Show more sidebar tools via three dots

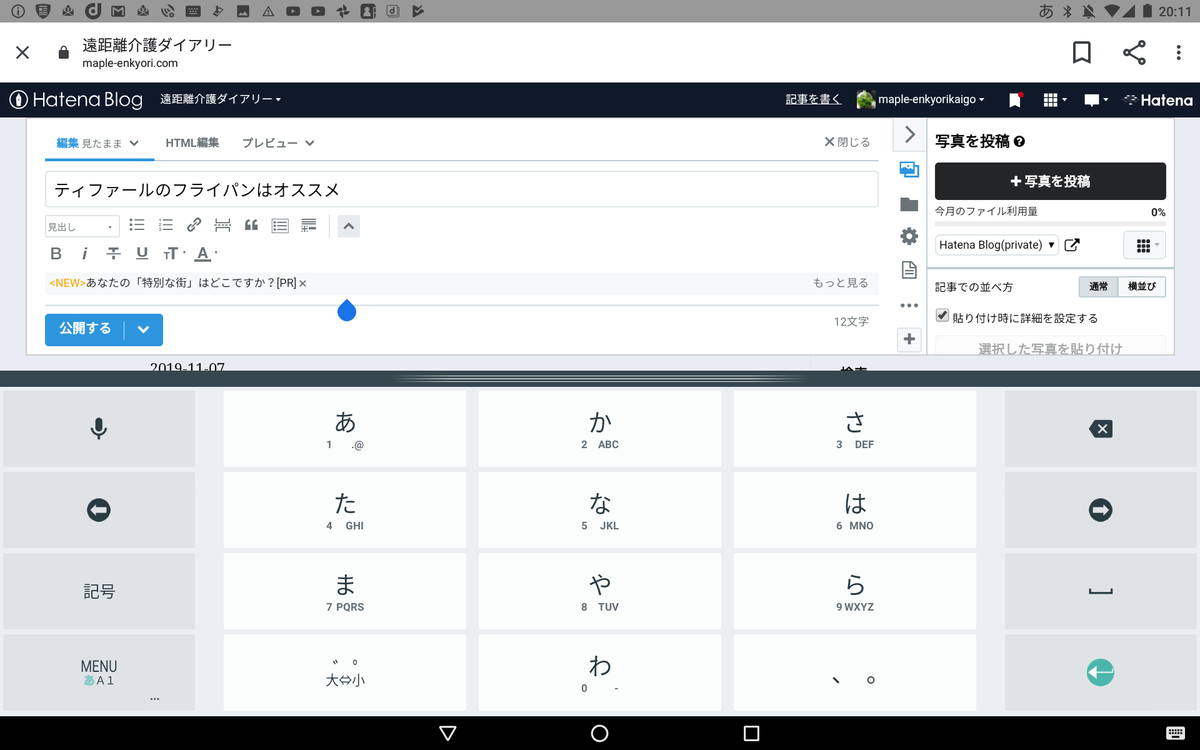(x=909, y=305)
